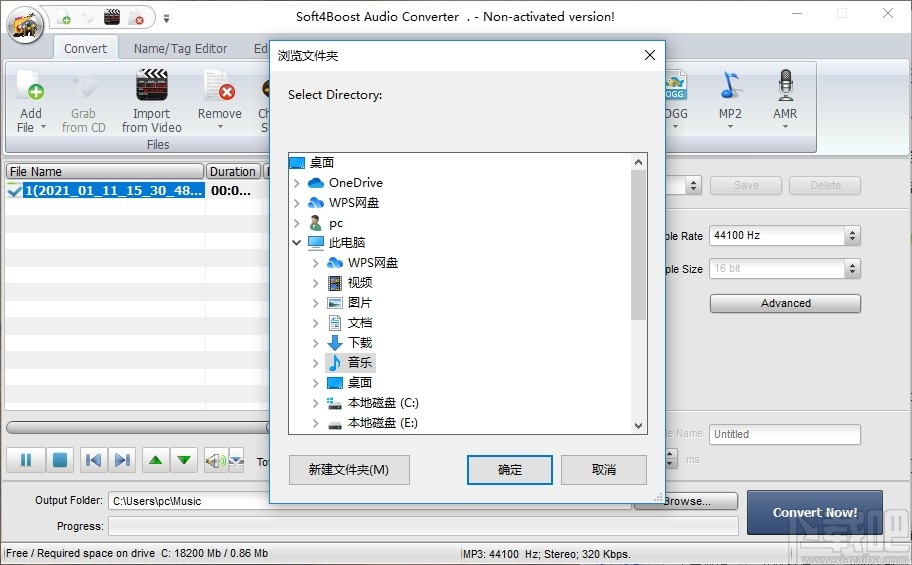
Task: Click Grab from CD icon
Action: 84,87
